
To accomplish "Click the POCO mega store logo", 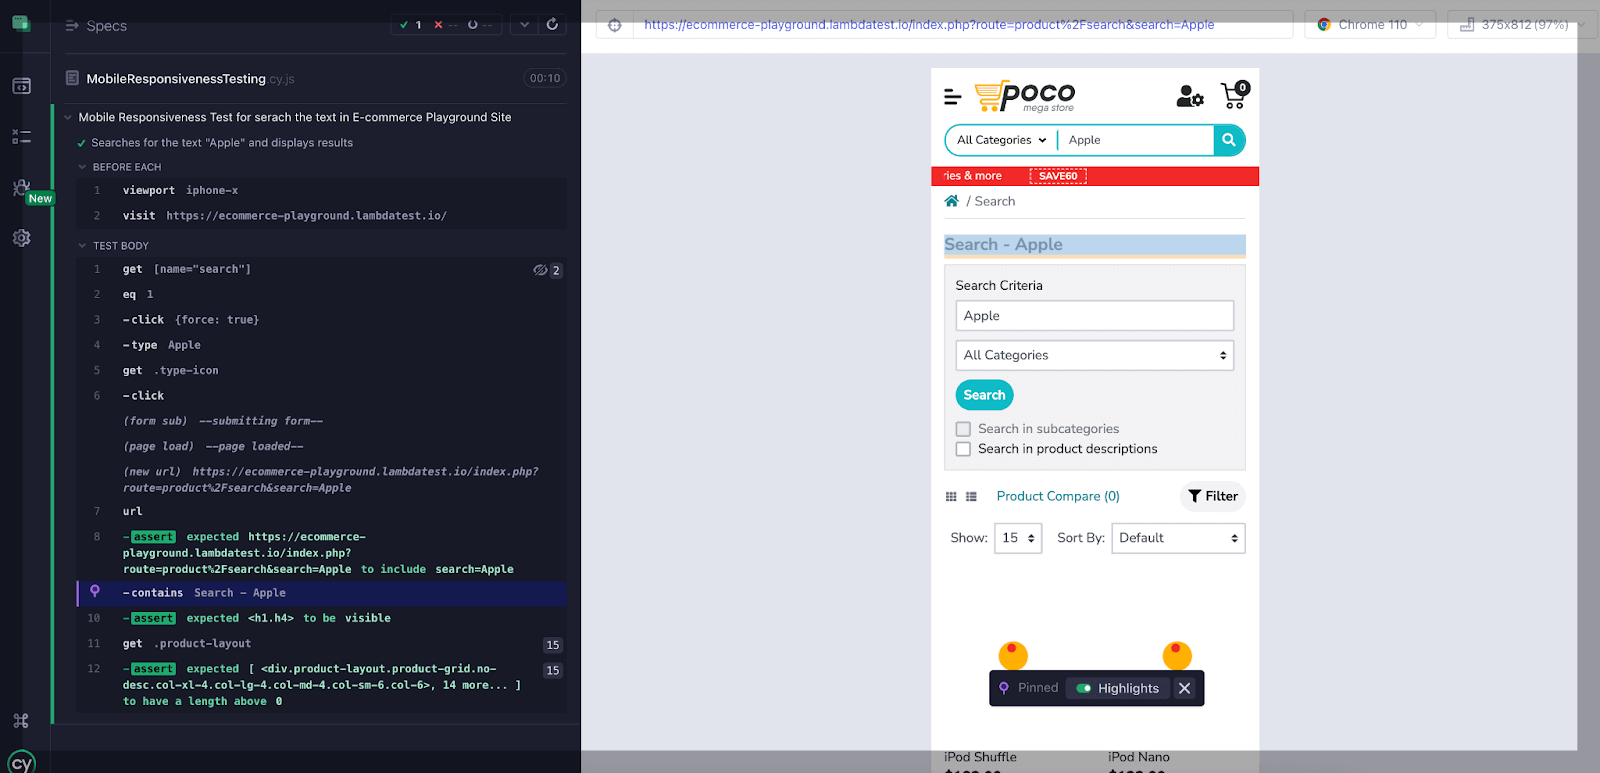I will click(1025, 97).
